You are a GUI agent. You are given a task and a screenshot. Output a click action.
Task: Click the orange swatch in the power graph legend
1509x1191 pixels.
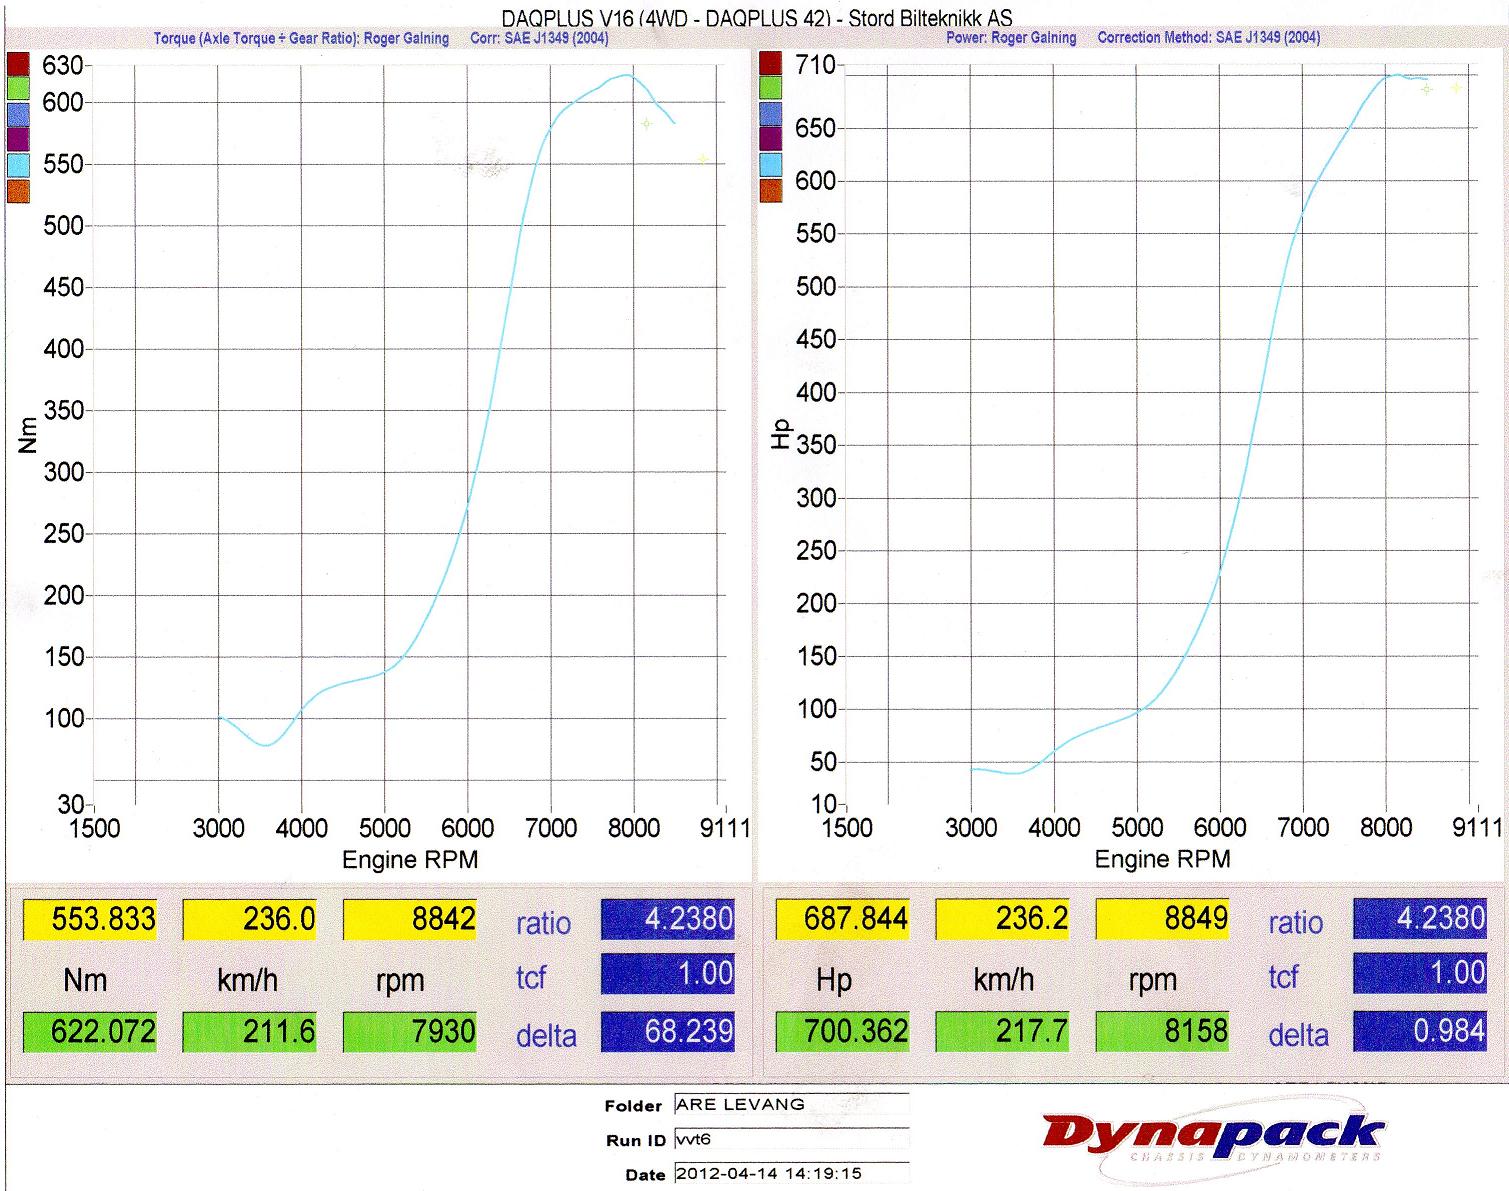click(771, 190)
